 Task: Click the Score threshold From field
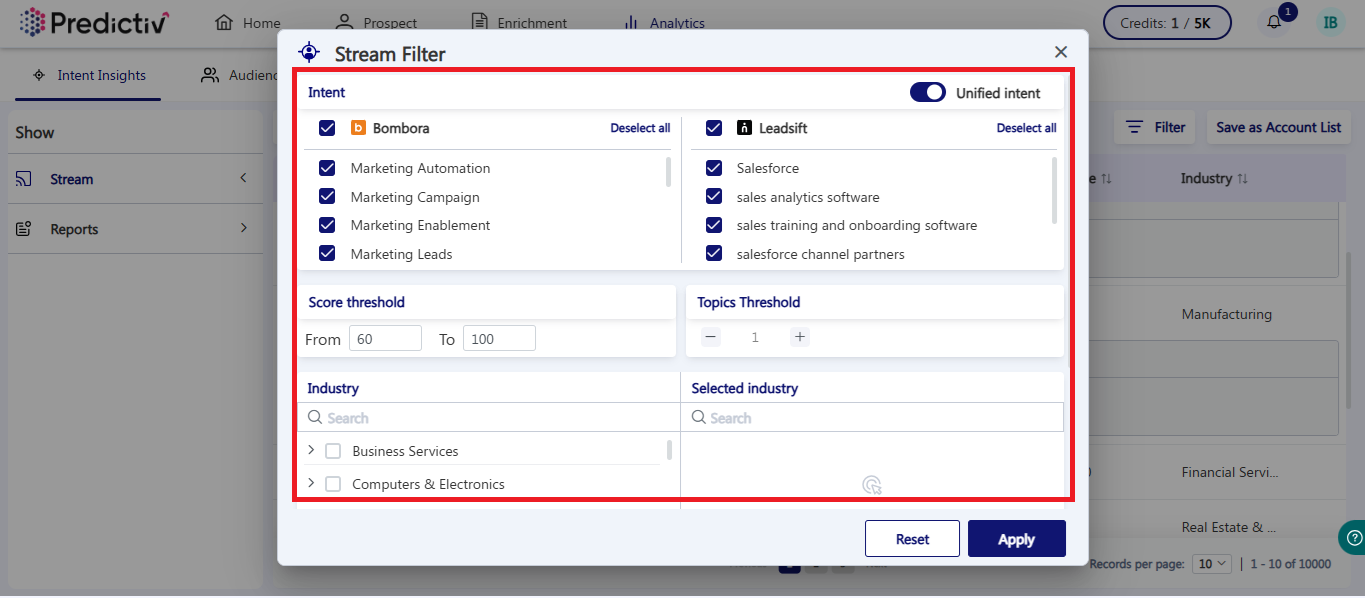pos(385,339)
